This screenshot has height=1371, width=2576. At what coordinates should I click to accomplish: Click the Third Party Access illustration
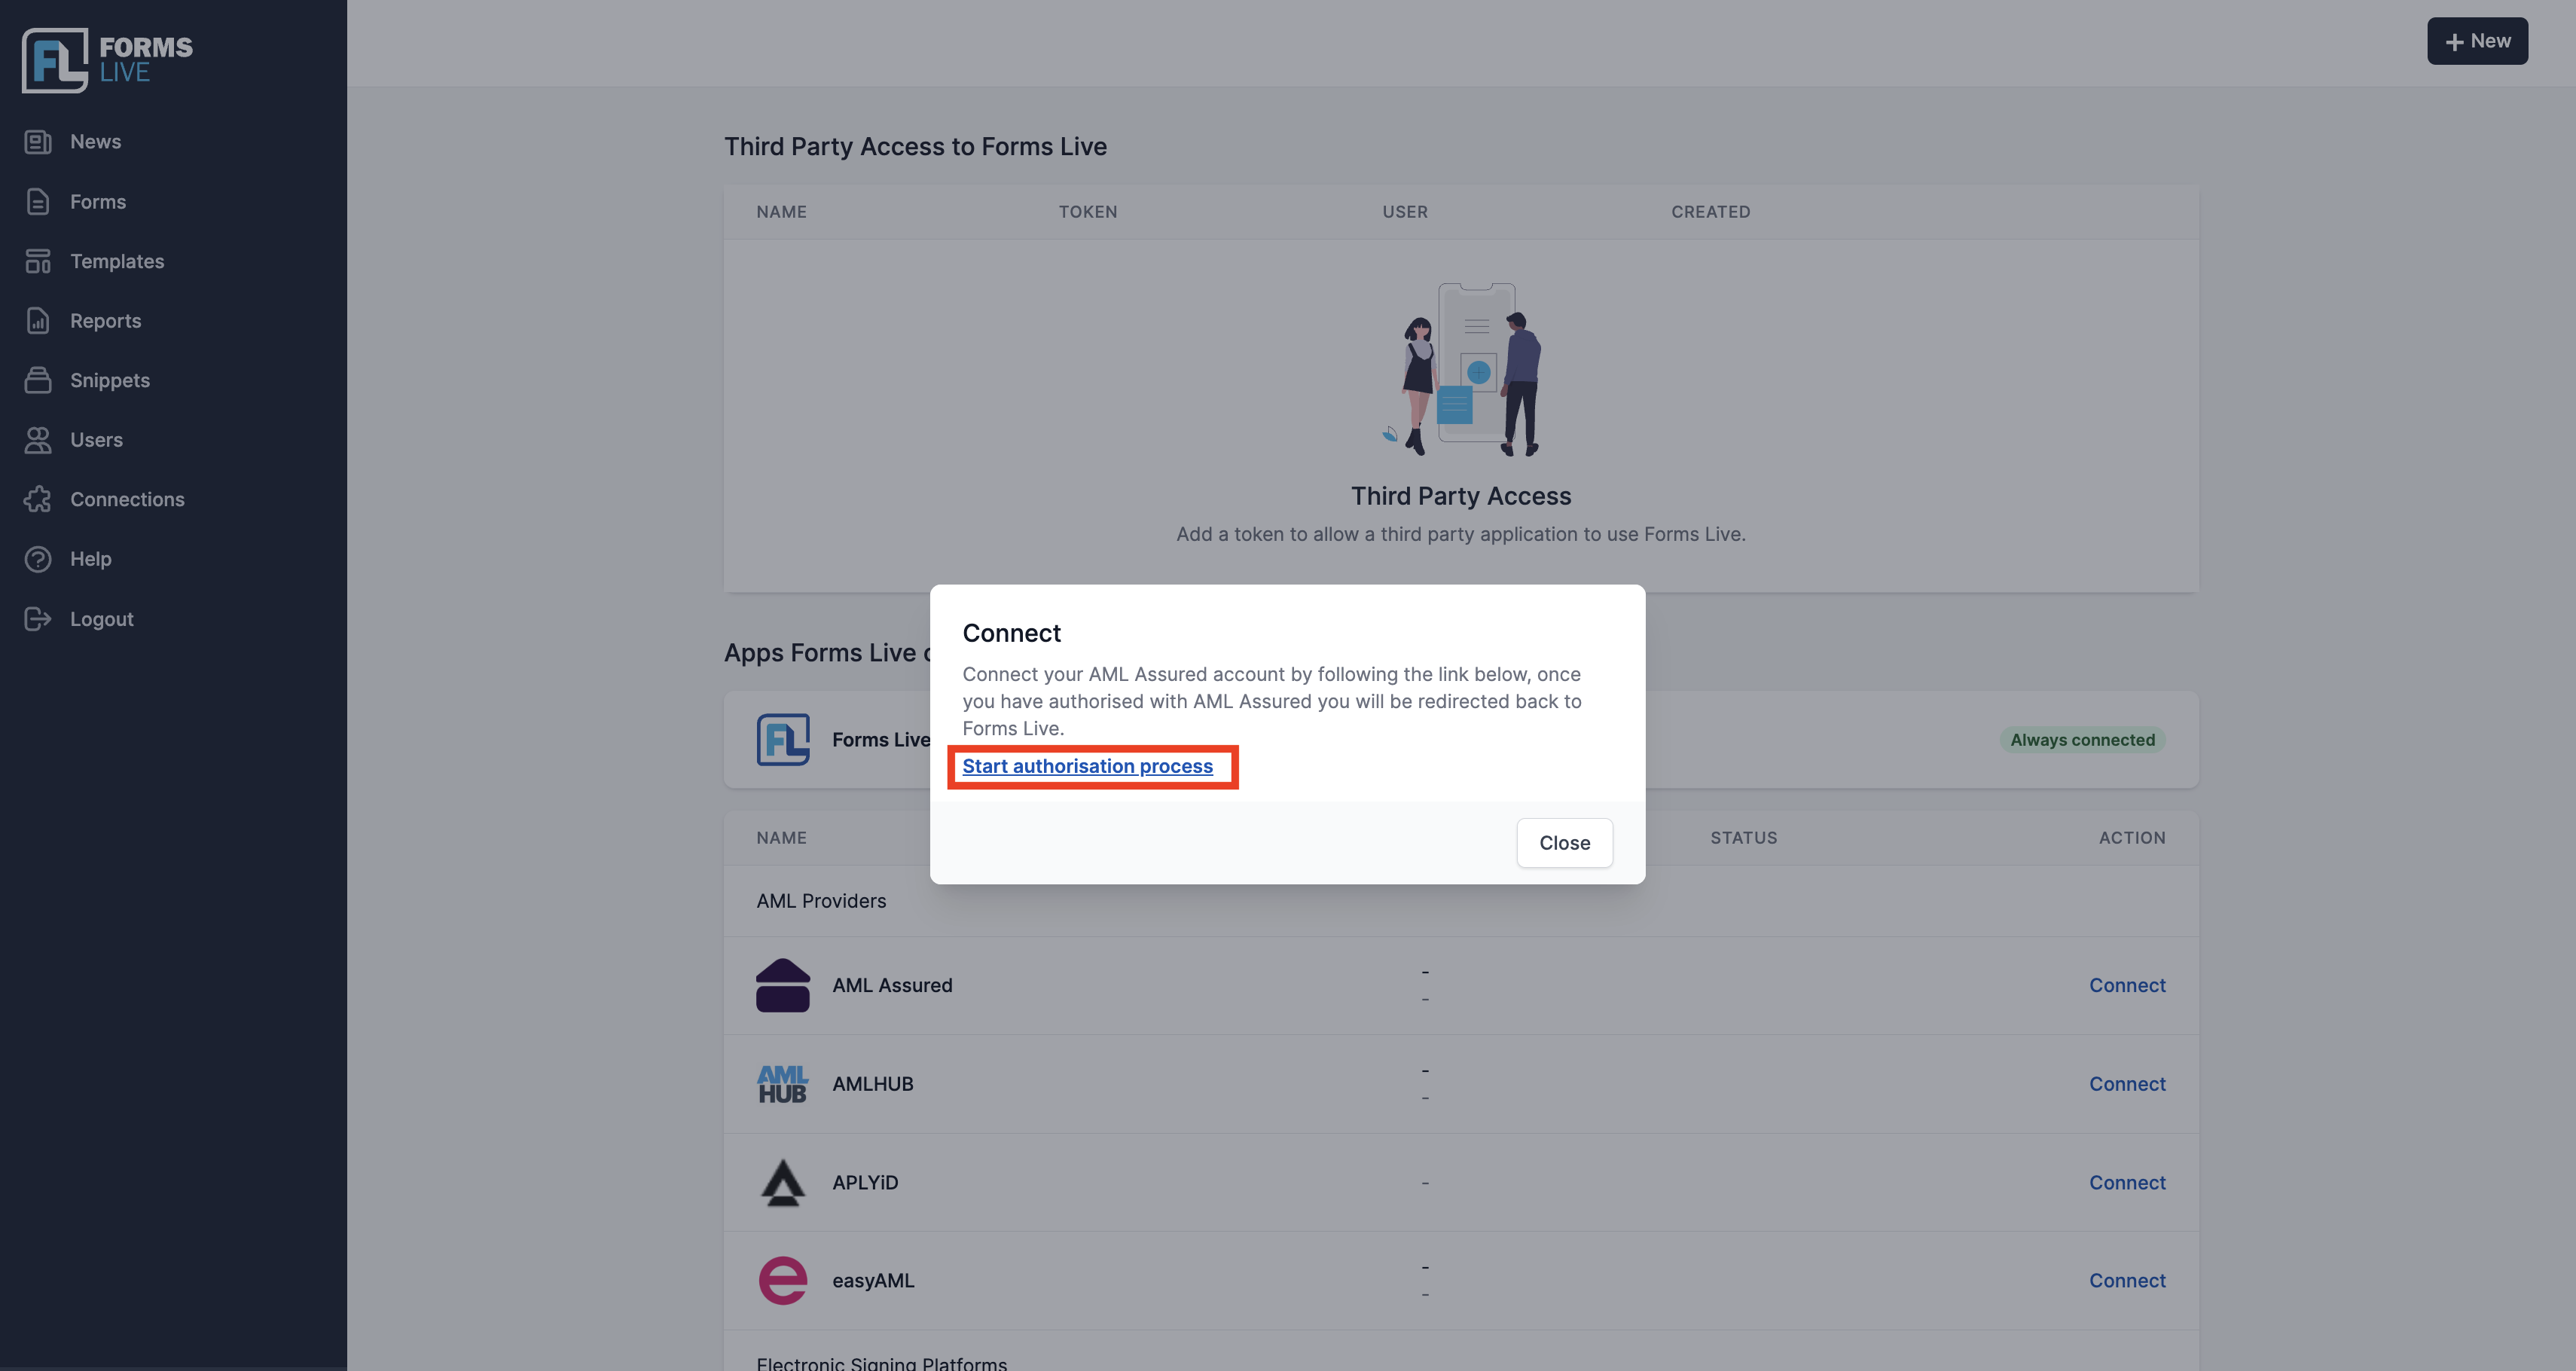[1461, 369]
